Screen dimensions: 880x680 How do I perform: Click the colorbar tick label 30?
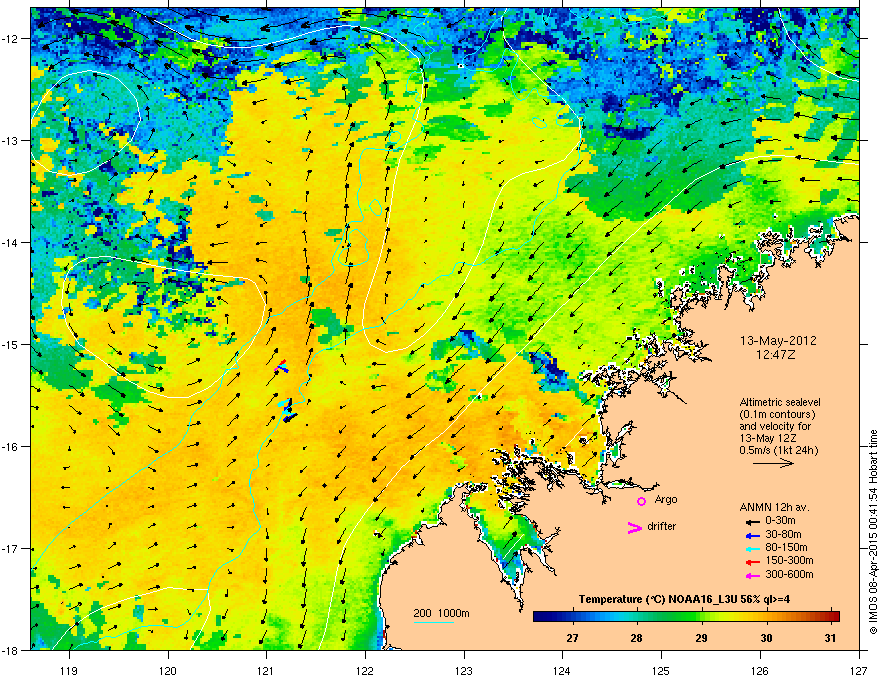[x=766, y=638]
